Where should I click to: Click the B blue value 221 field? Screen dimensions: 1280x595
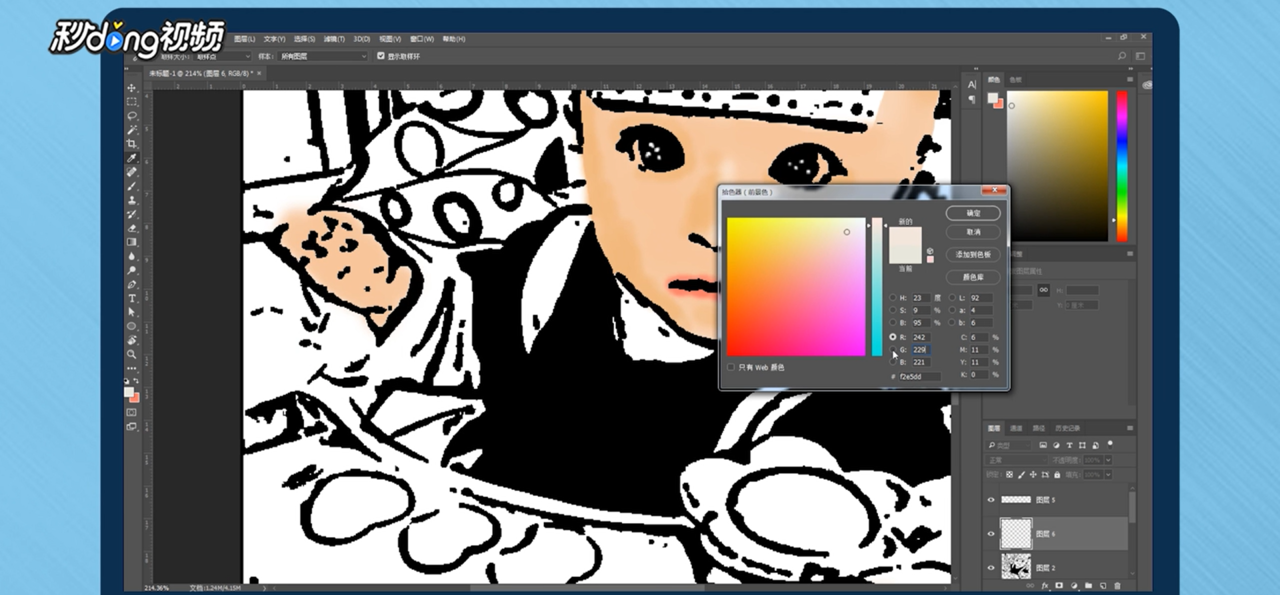click(x=920, y=362)
